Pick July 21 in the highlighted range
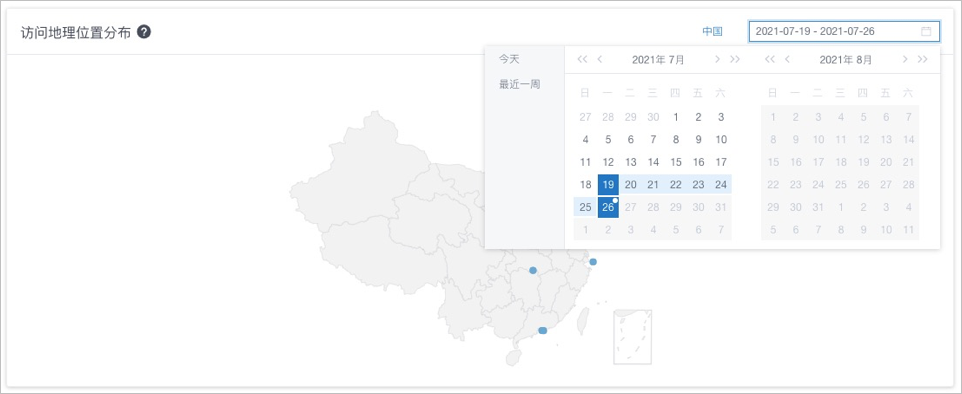The height and width of the screenshot is (394, 962). (653, 185)
